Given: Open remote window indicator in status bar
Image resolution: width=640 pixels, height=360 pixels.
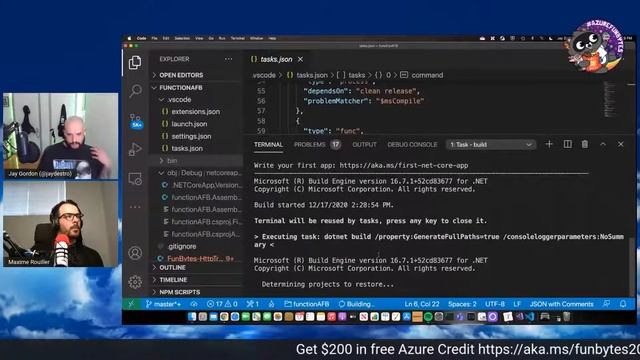Looking at the screenshot, I should [131, 304].
